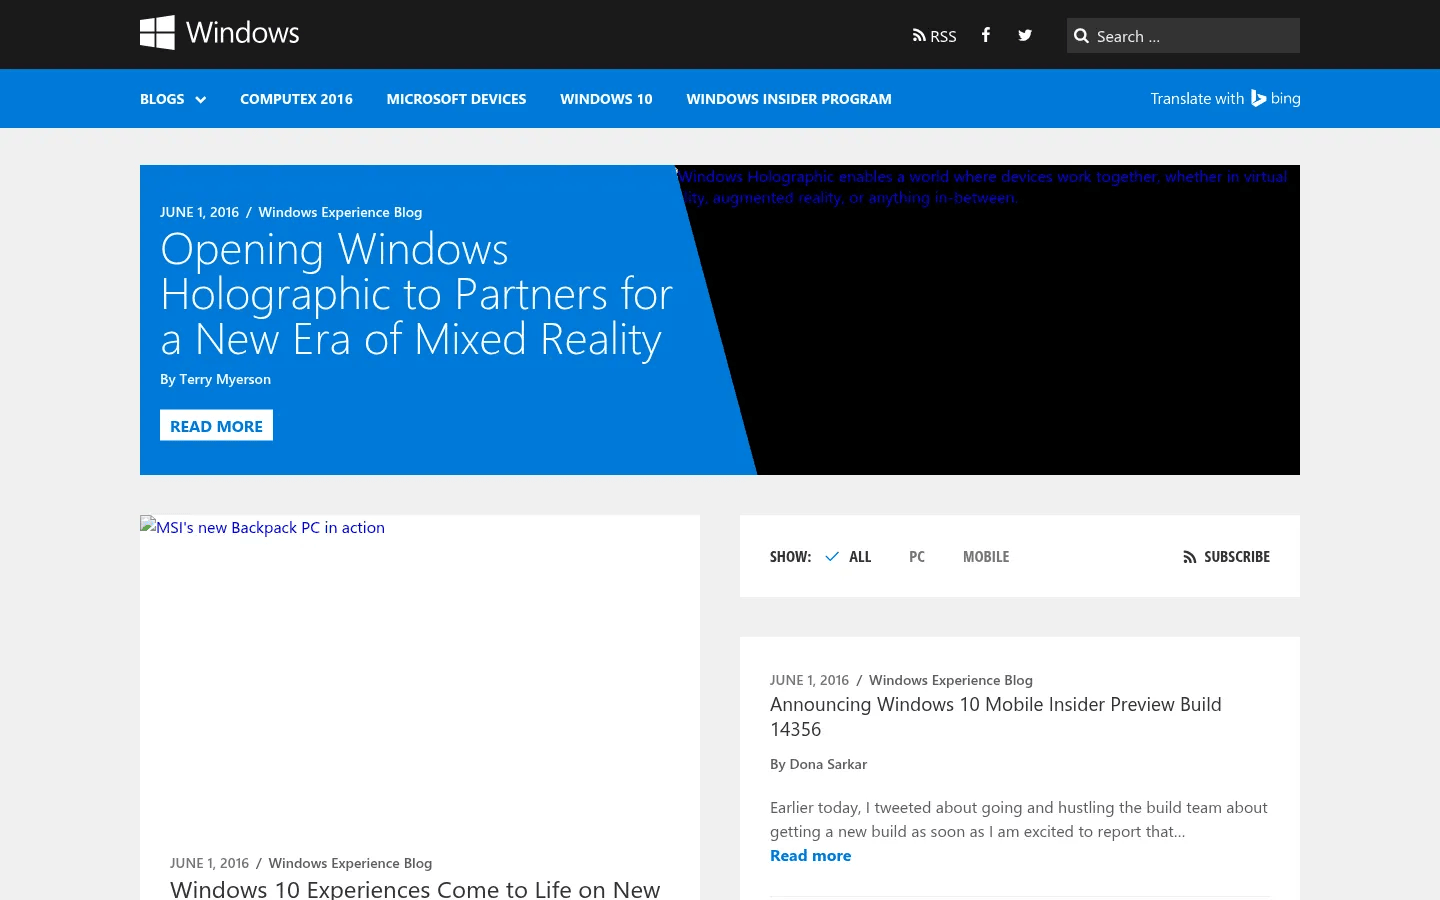Open Terry Myerson's author page
Screen dimensions: 1440x900
225,379
